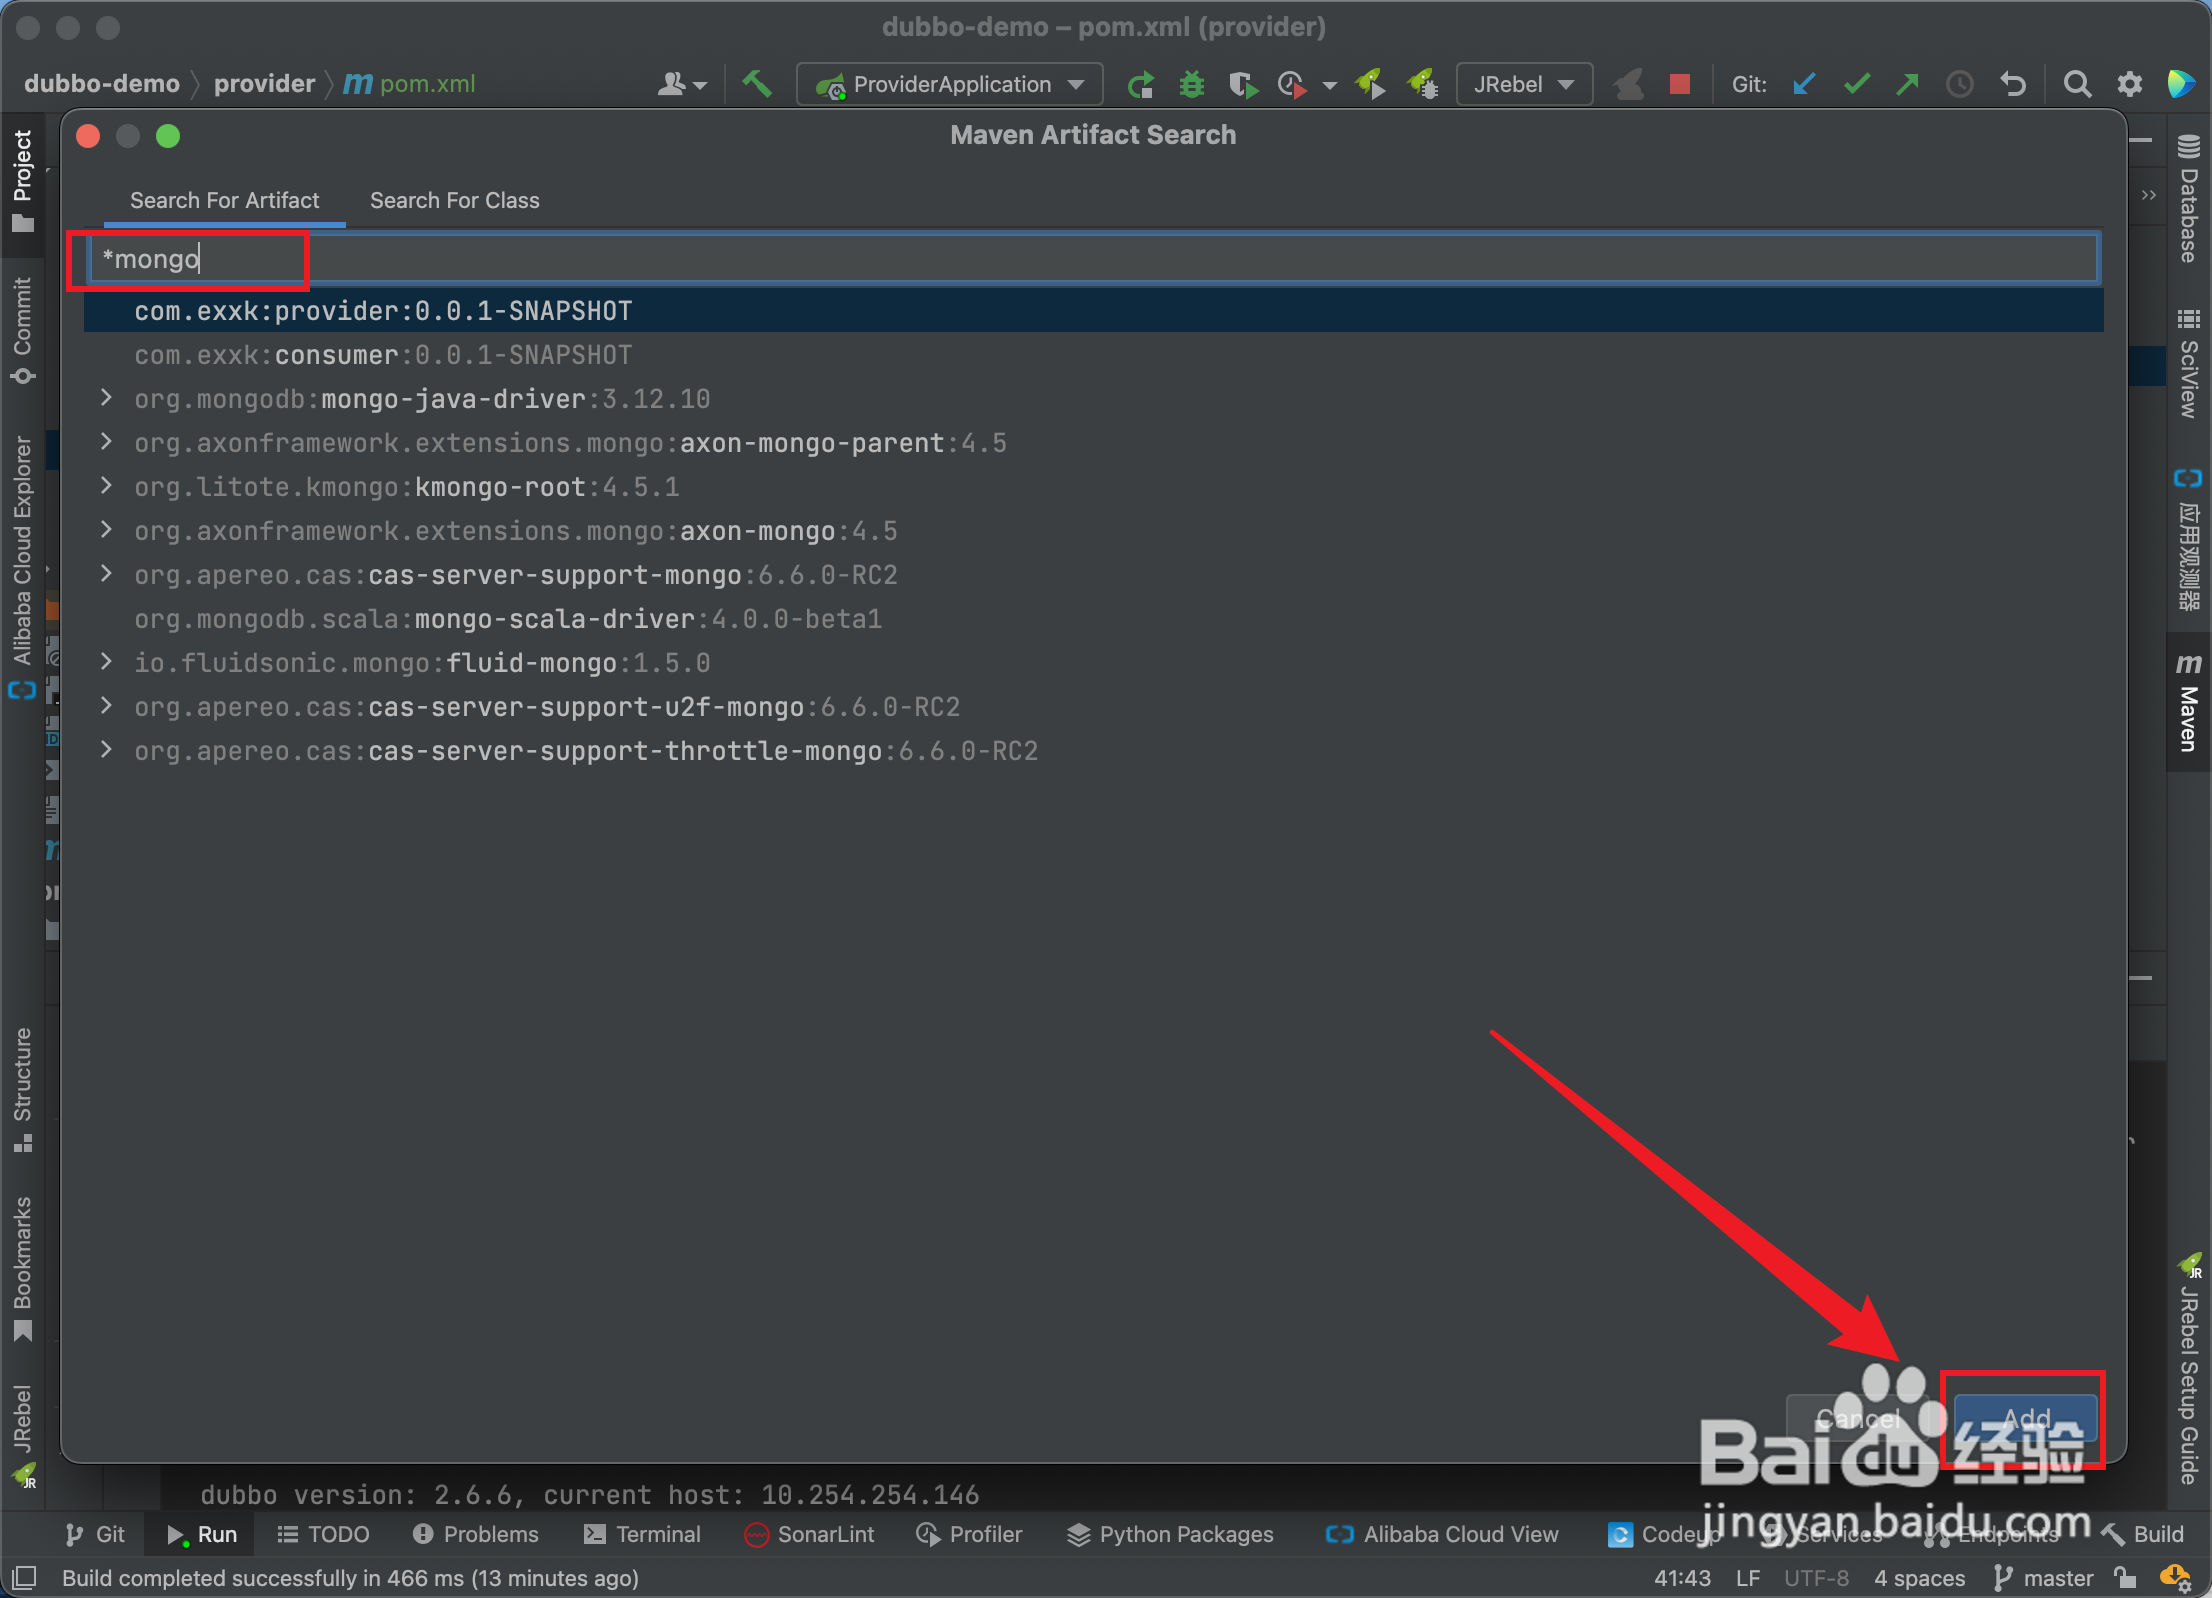Open the Maven tool window sidebar tab
2212x1598 pixels.
tap(2188, 703)
